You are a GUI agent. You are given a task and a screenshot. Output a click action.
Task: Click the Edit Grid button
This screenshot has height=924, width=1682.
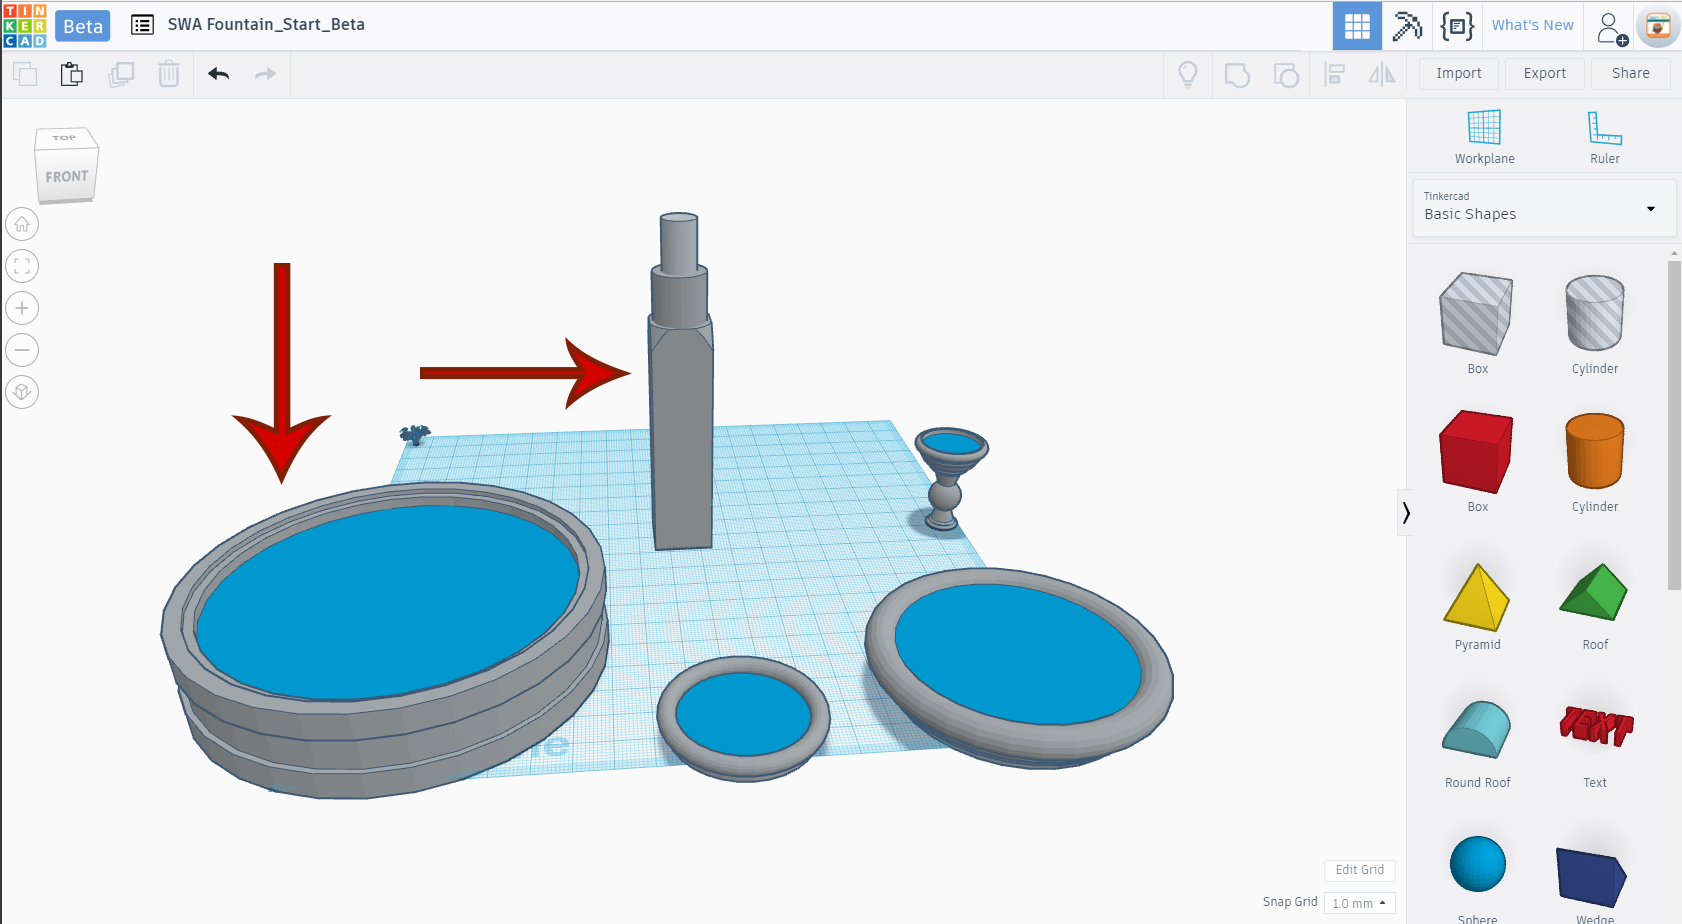coord(1360,870)
